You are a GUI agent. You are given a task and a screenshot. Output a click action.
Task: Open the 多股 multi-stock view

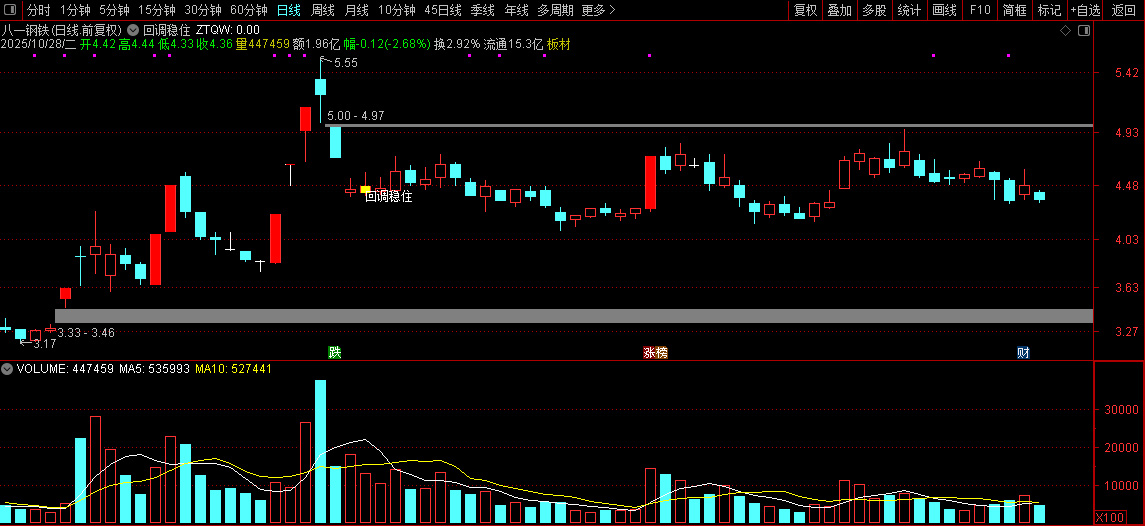pos(874,10)
